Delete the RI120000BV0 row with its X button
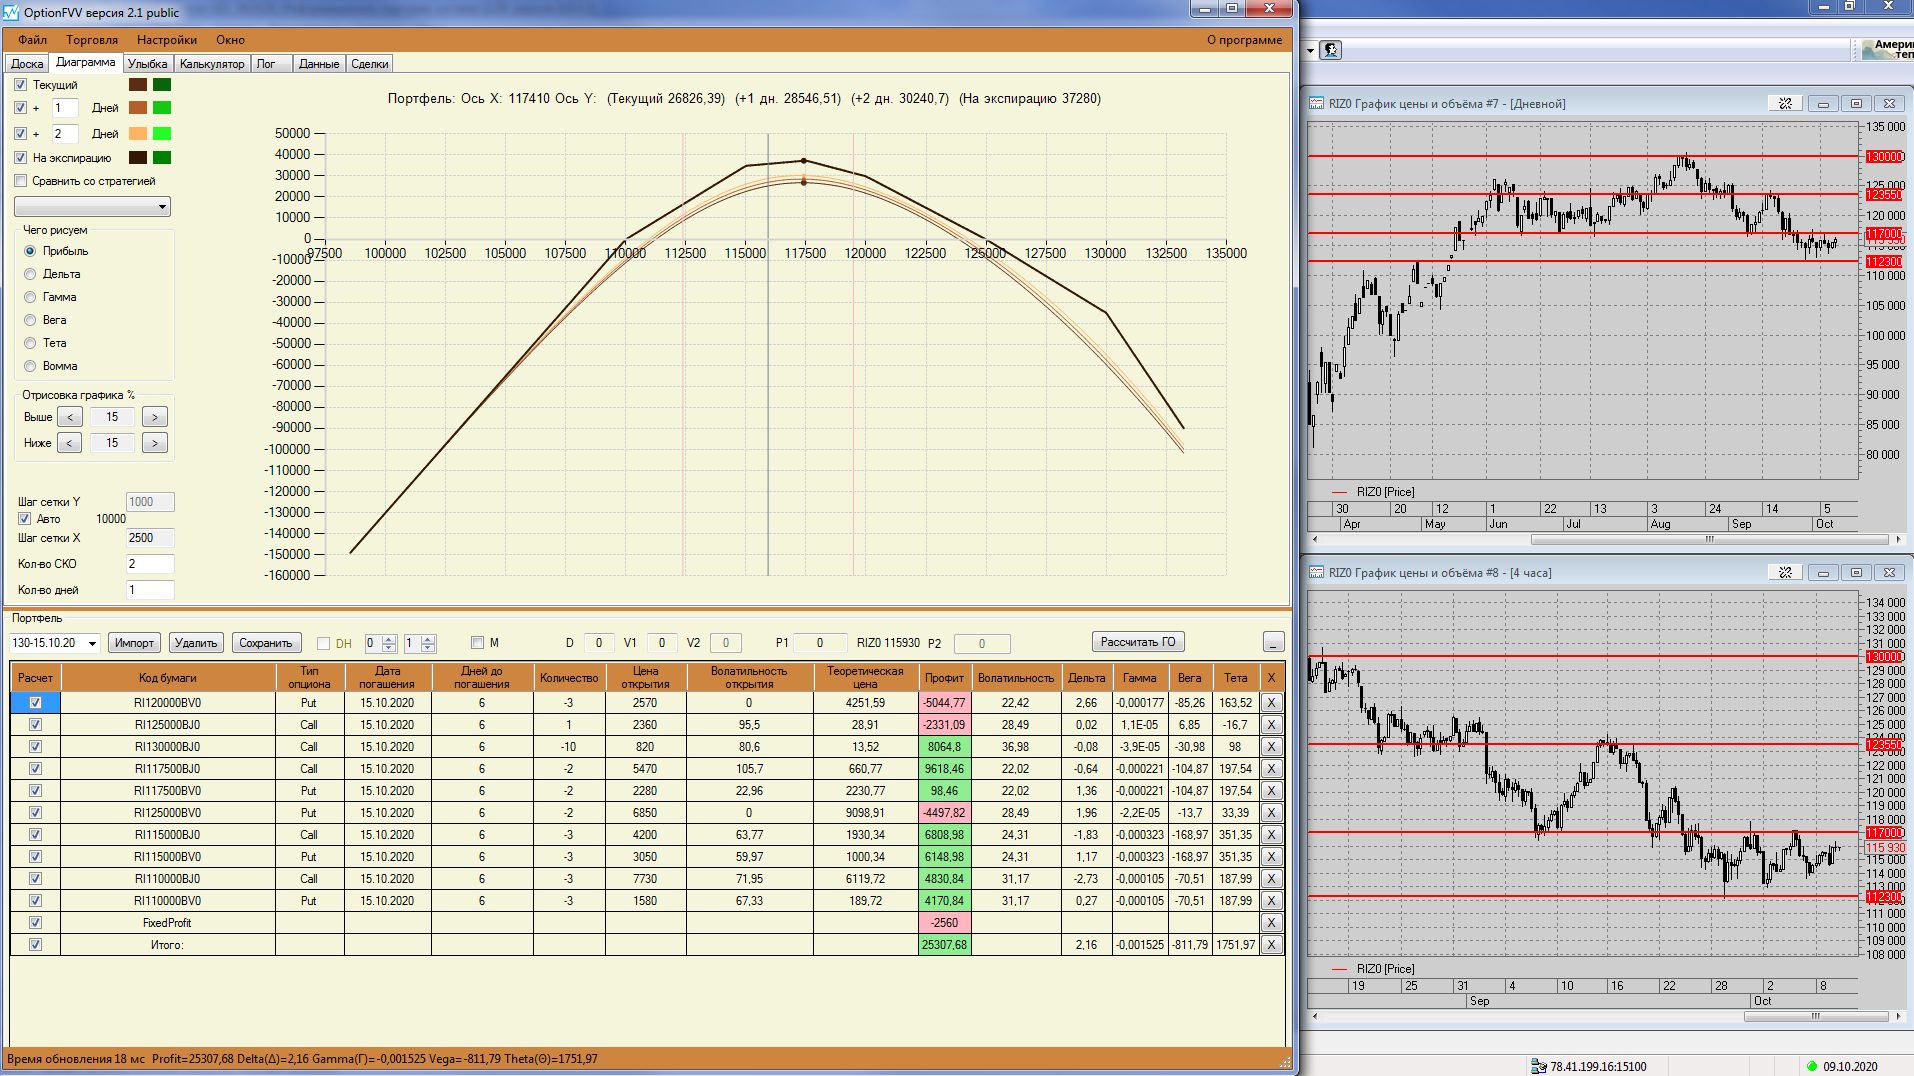The height and width of the screenshot is (1076, 1914). tap(1271, 703)
